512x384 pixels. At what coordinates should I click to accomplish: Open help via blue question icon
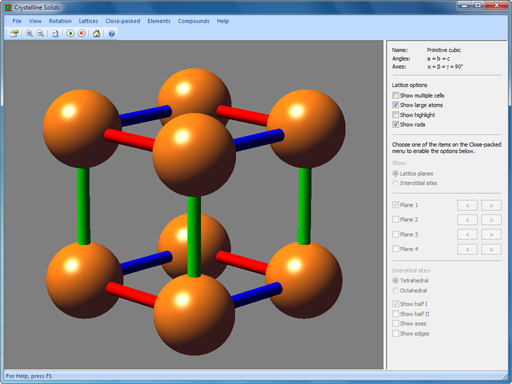112,34
